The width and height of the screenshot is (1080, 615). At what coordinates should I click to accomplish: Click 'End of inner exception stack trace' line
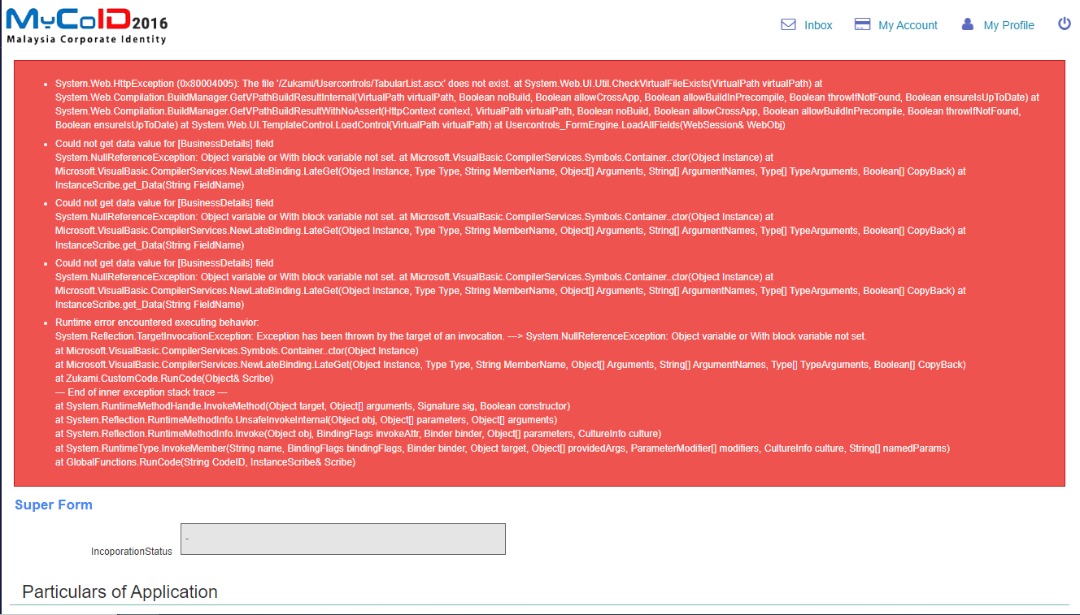[141, 392]
